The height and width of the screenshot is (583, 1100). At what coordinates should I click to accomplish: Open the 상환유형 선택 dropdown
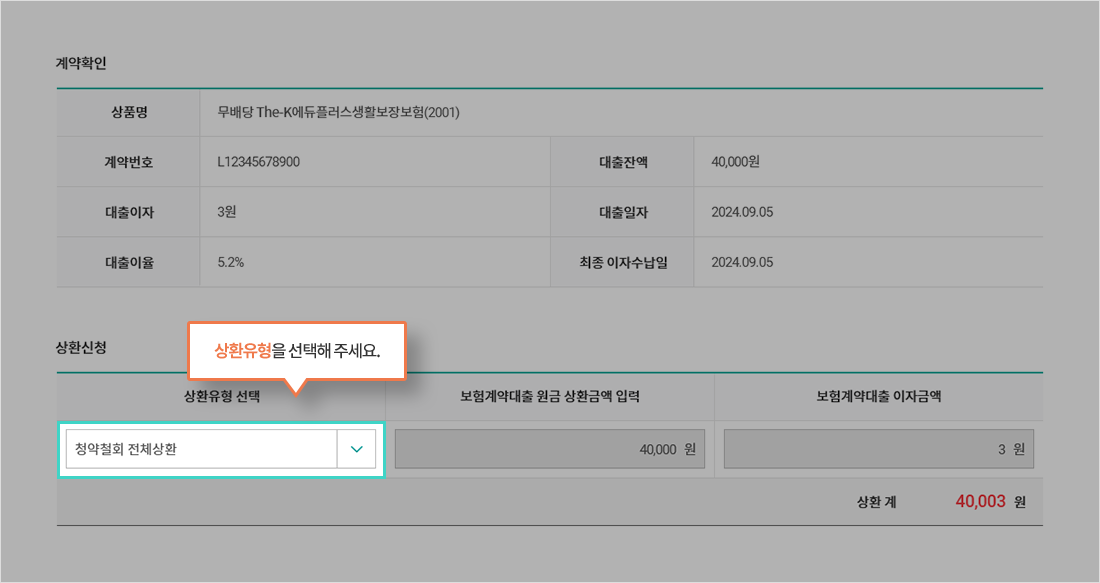221,449
